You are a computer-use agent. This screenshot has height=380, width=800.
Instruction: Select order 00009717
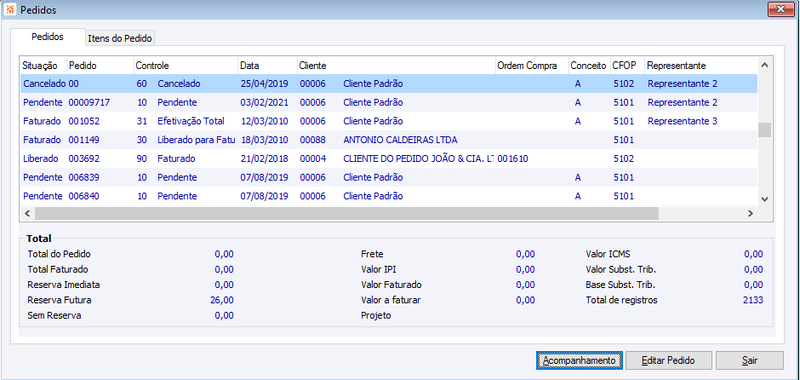389,103
